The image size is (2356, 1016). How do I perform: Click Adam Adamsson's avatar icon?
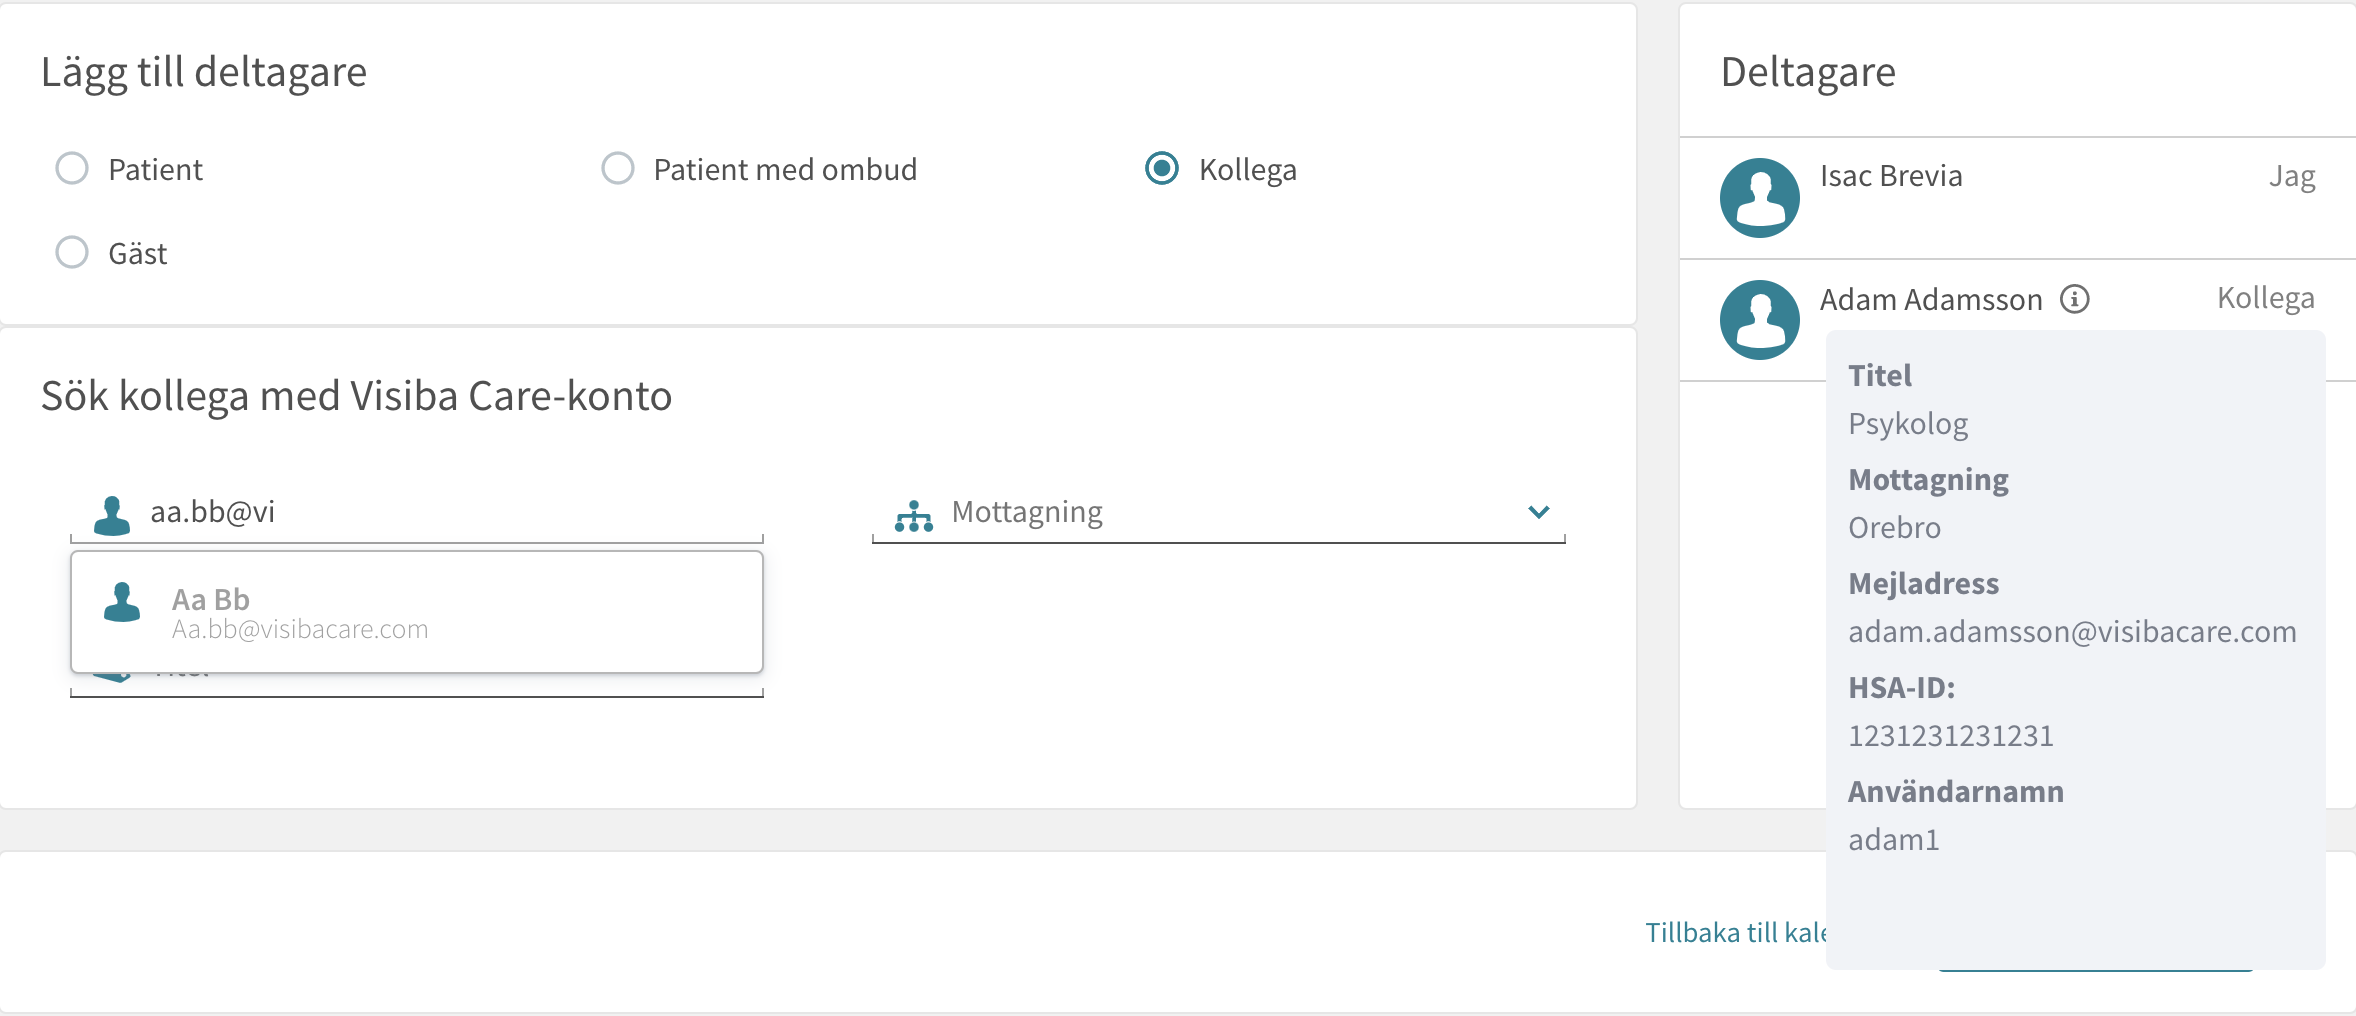1760,320
